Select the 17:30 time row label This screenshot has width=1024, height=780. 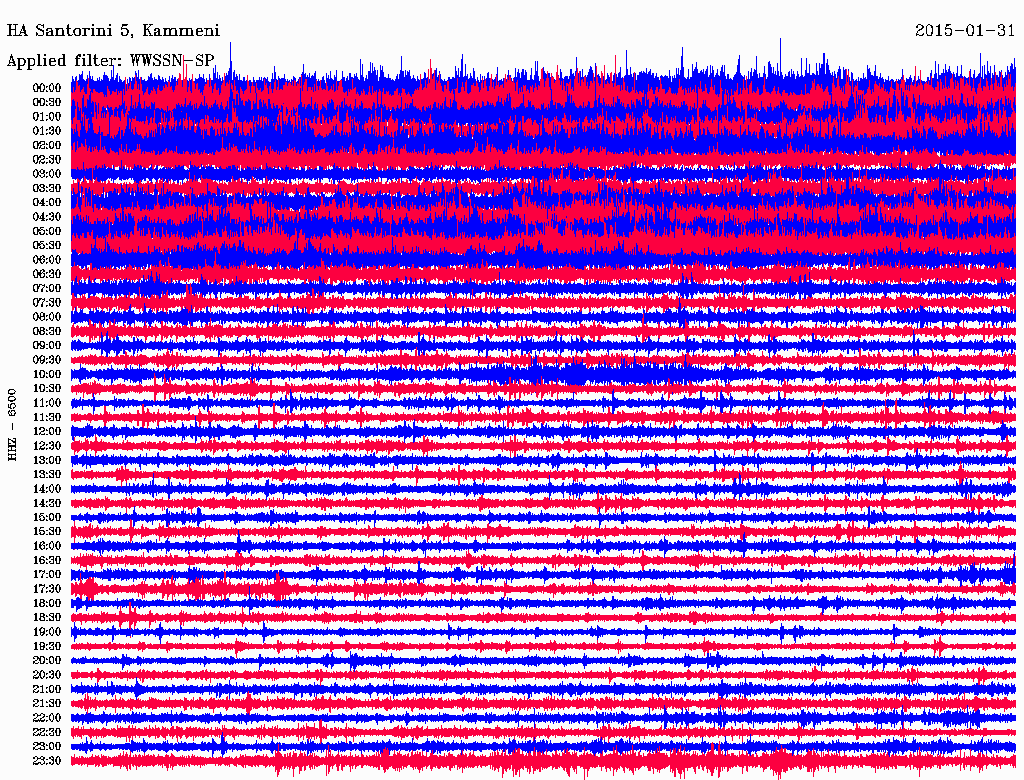(47, 589)
